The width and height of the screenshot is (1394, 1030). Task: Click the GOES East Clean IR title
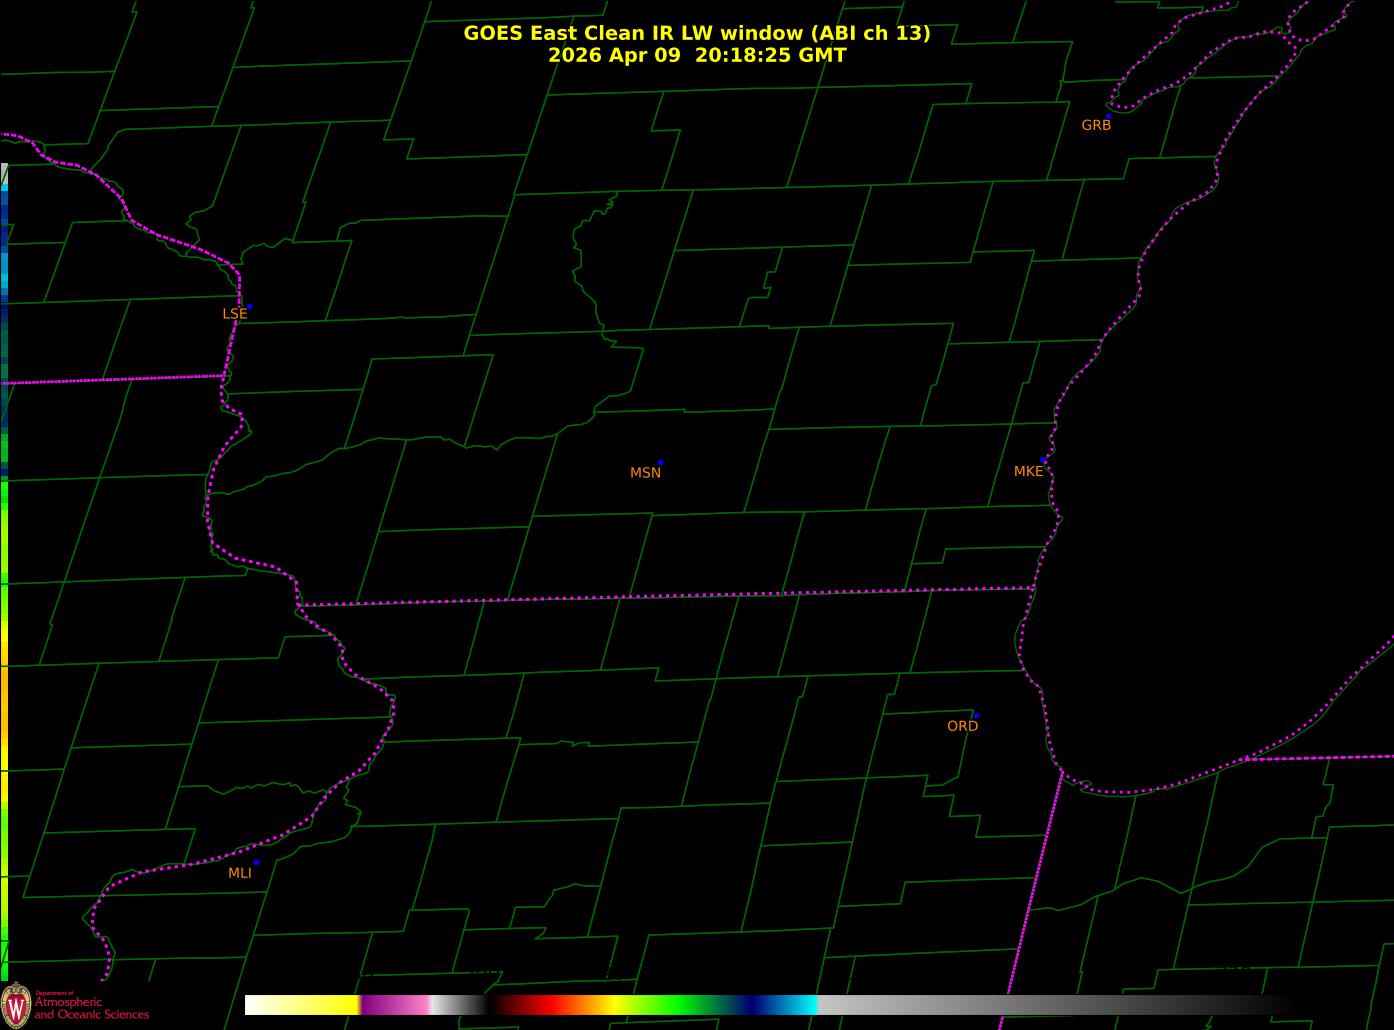[x=697, y=33]
